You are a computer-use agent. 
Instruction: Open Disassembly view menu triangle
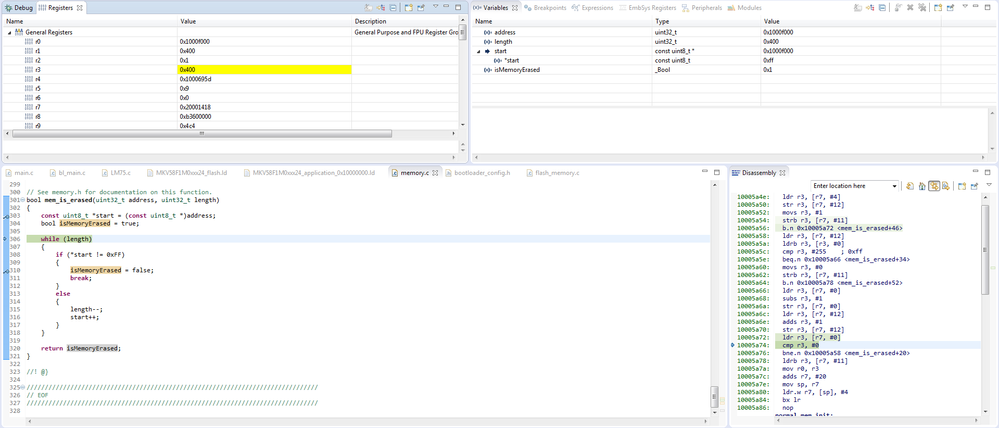pyautogui.click(x=989, y=185)
